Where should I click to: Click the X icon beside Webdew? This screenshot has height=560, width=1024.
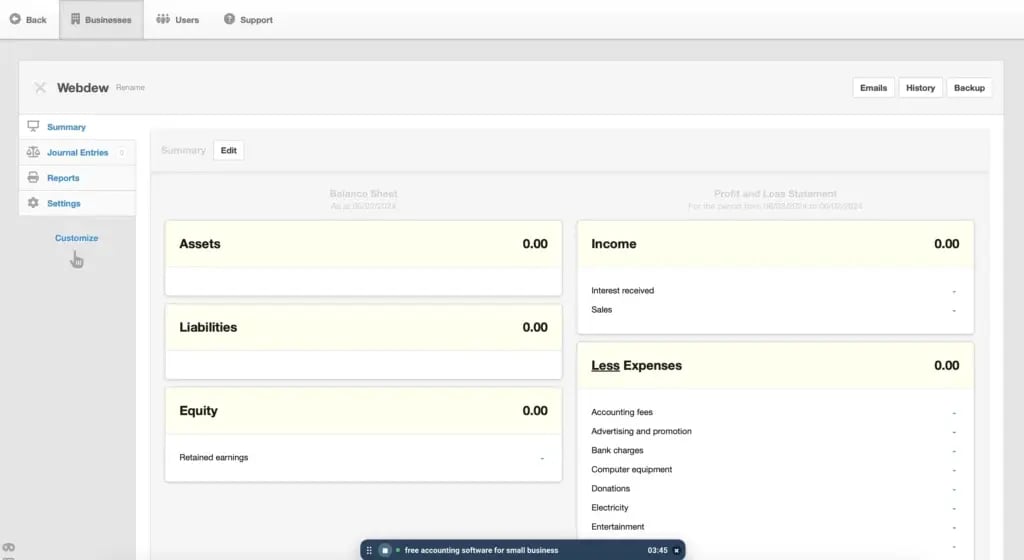tap(40, 88)
